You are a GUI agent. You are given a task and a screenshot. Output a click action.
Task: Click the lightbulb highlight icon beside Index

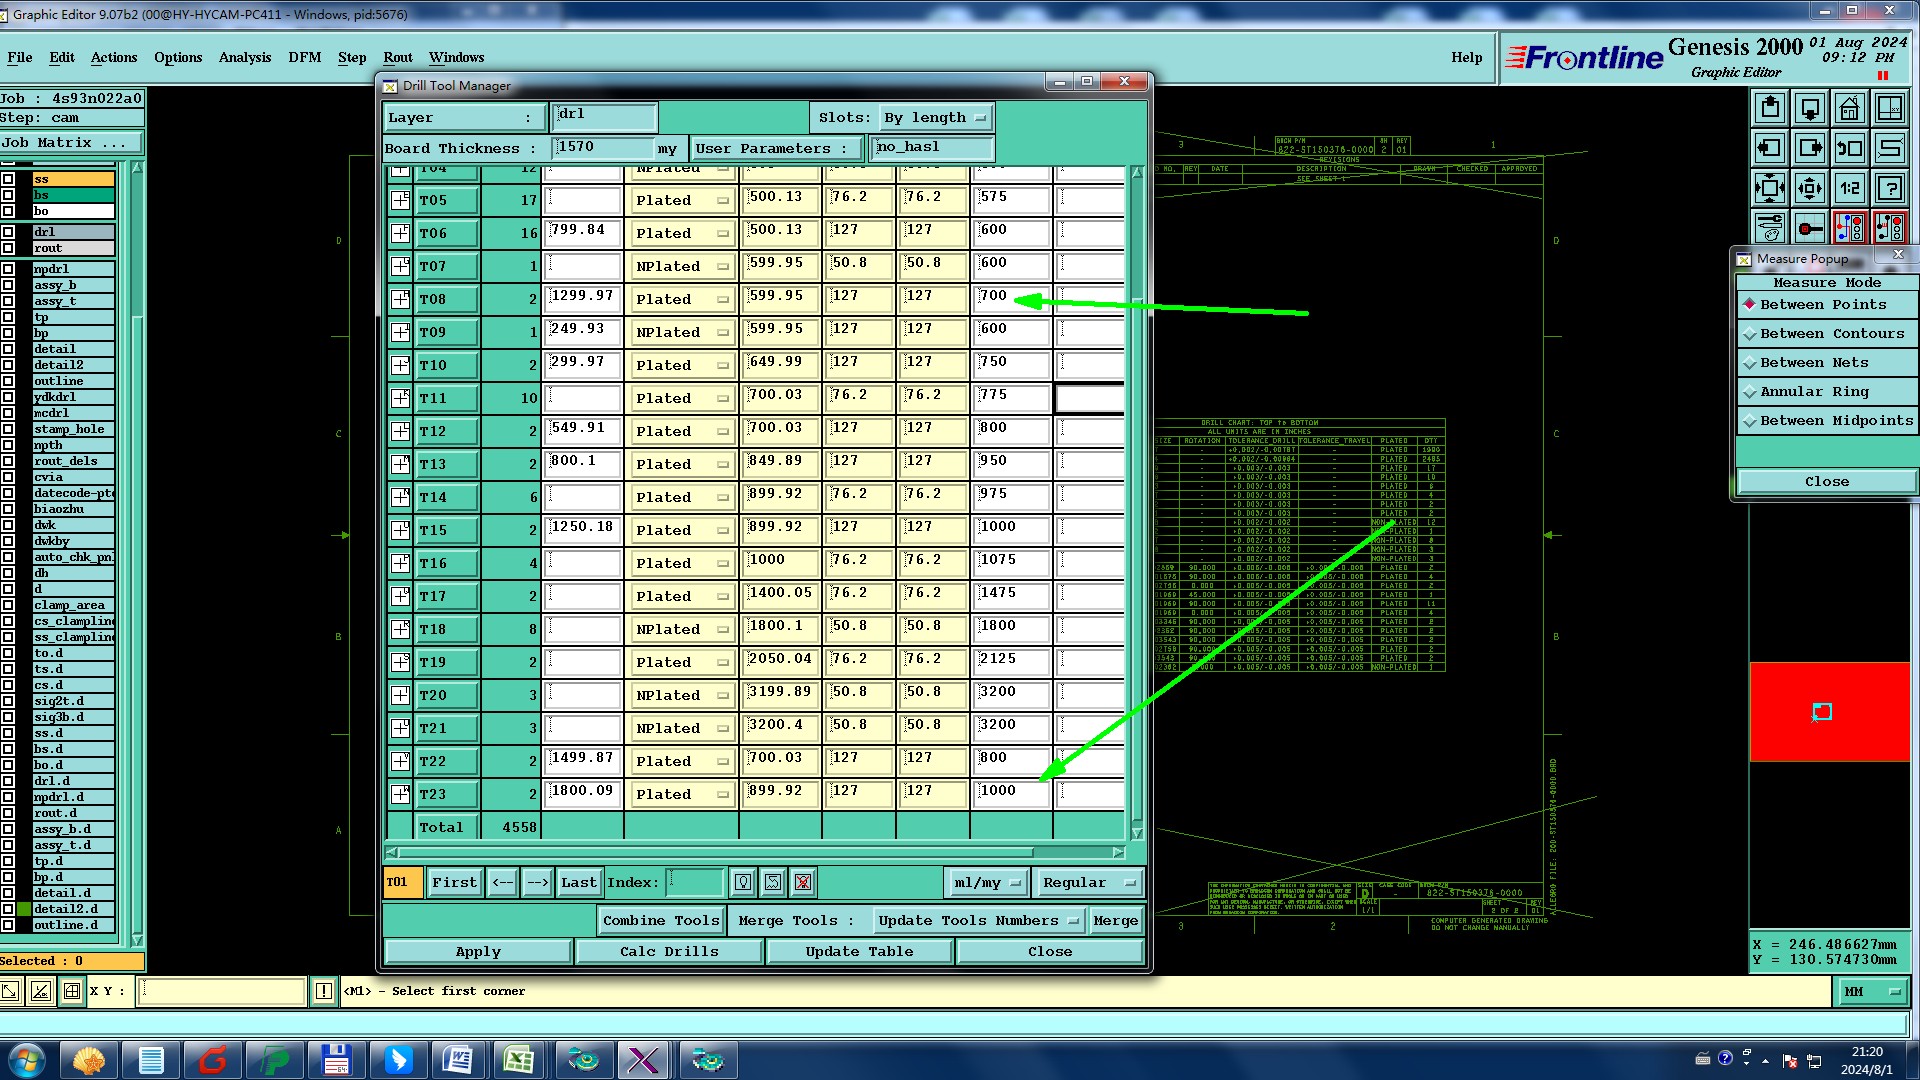click(743, 882)
